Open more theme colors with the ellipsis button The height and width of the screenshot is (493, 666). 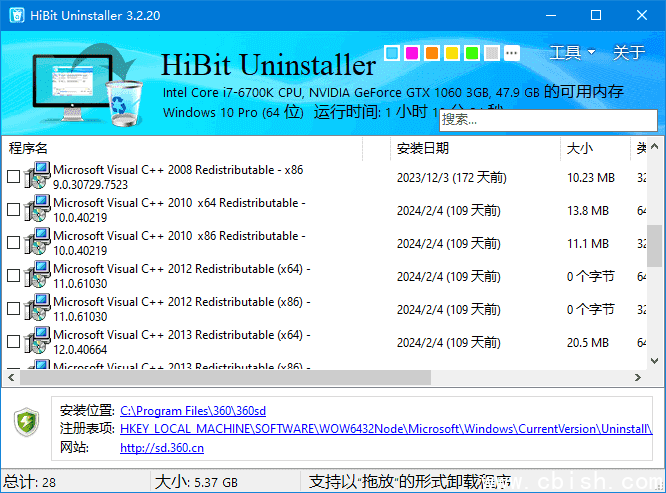512,53
